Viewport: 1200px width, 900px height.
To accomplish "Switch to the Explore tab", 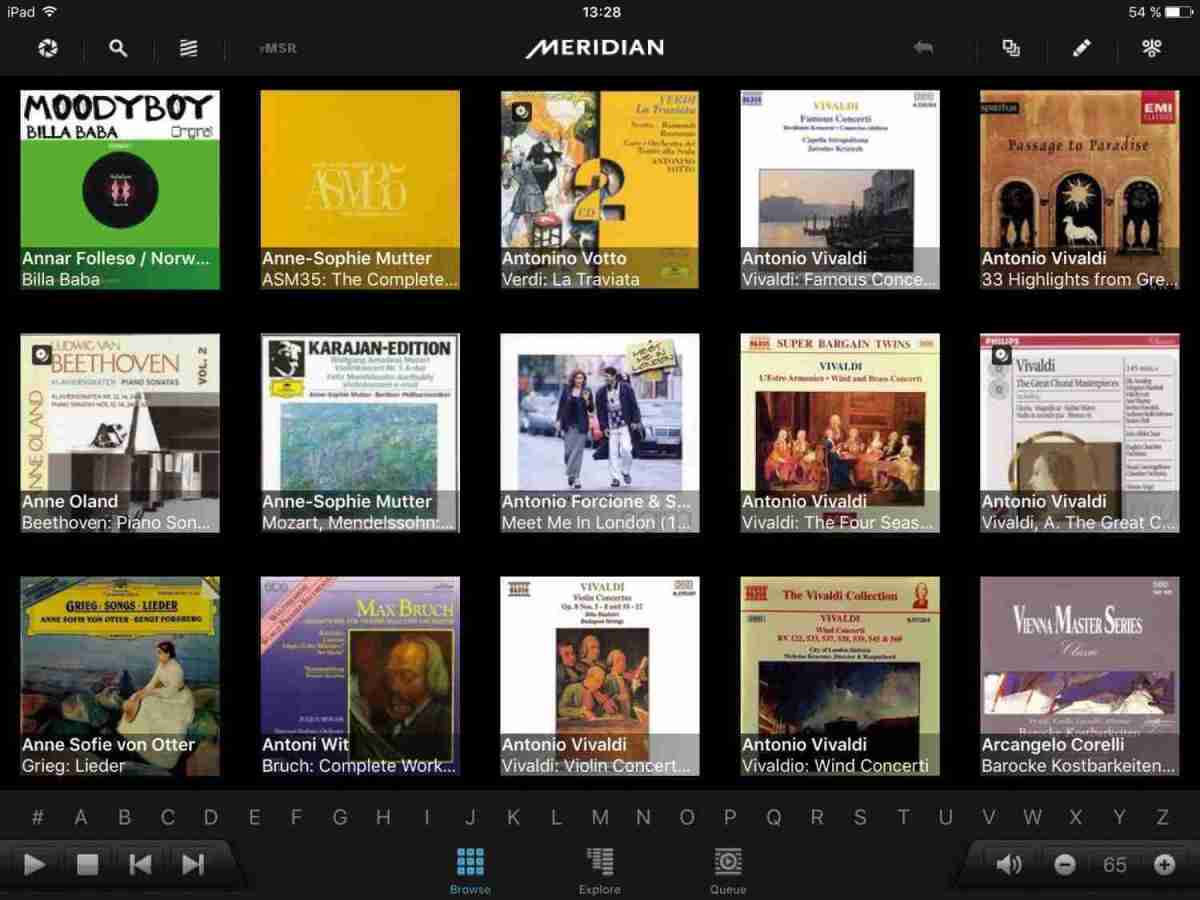I will 600,870.
